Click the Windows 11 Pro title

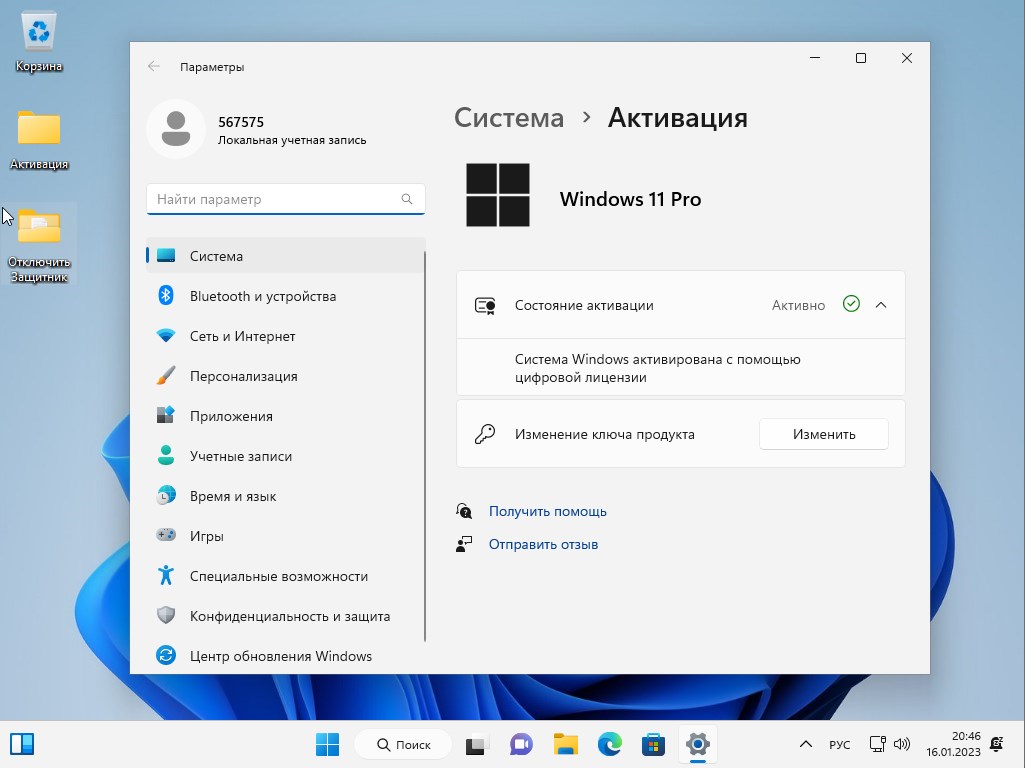click(630, 199)
